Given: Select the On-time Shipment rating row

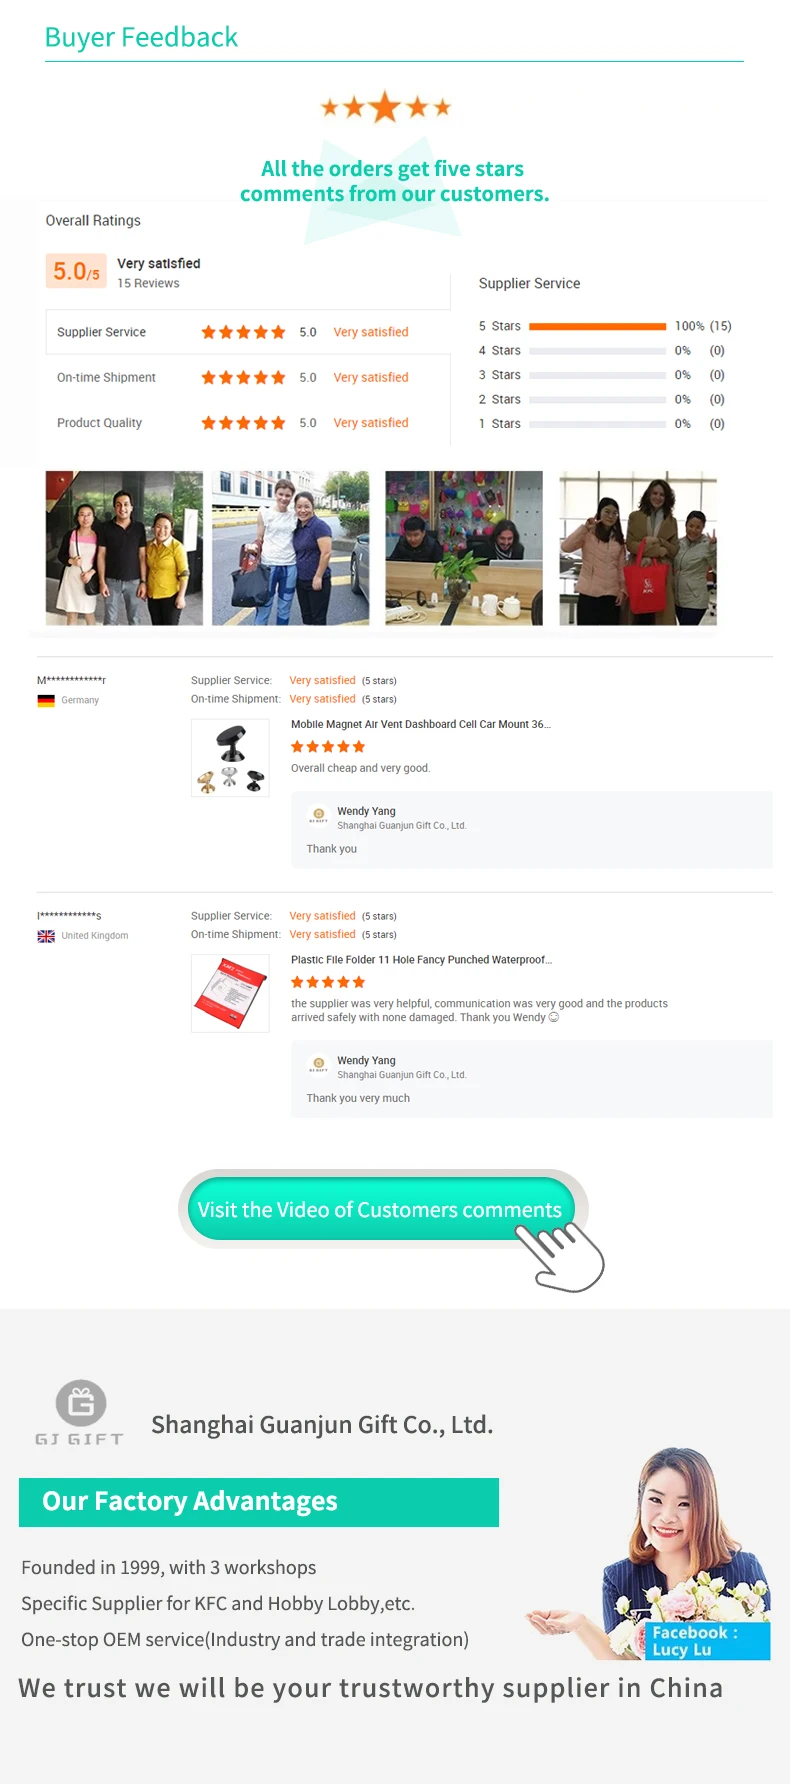Looking at the screenshot, I should click(x=248, y=377).
